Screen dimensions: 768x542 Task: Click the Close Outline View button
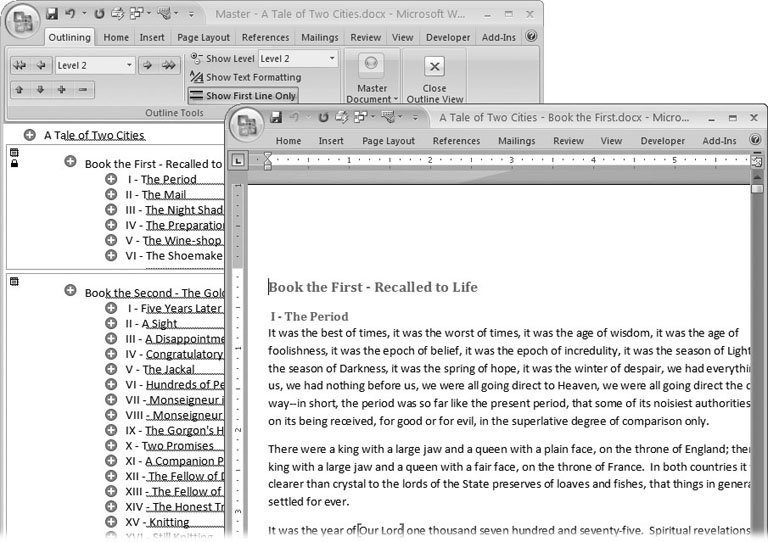click(x=434, y=76)
